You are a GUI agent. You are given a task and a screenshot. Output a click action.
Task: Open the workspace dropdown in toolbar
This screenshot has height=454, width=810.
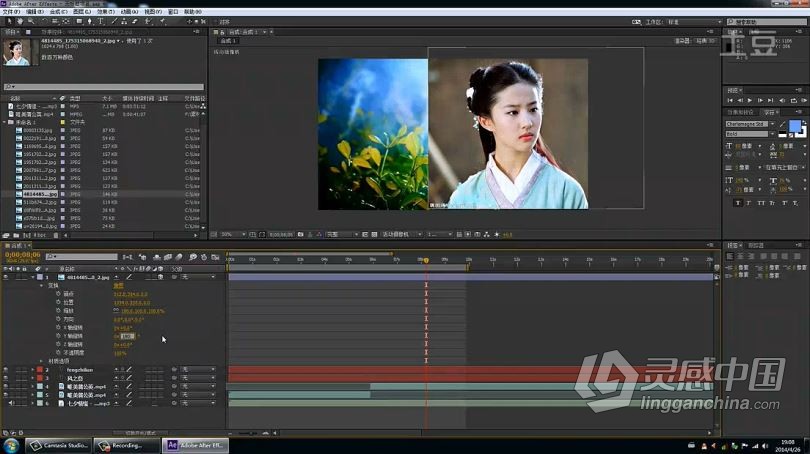(x=694, y=22)
